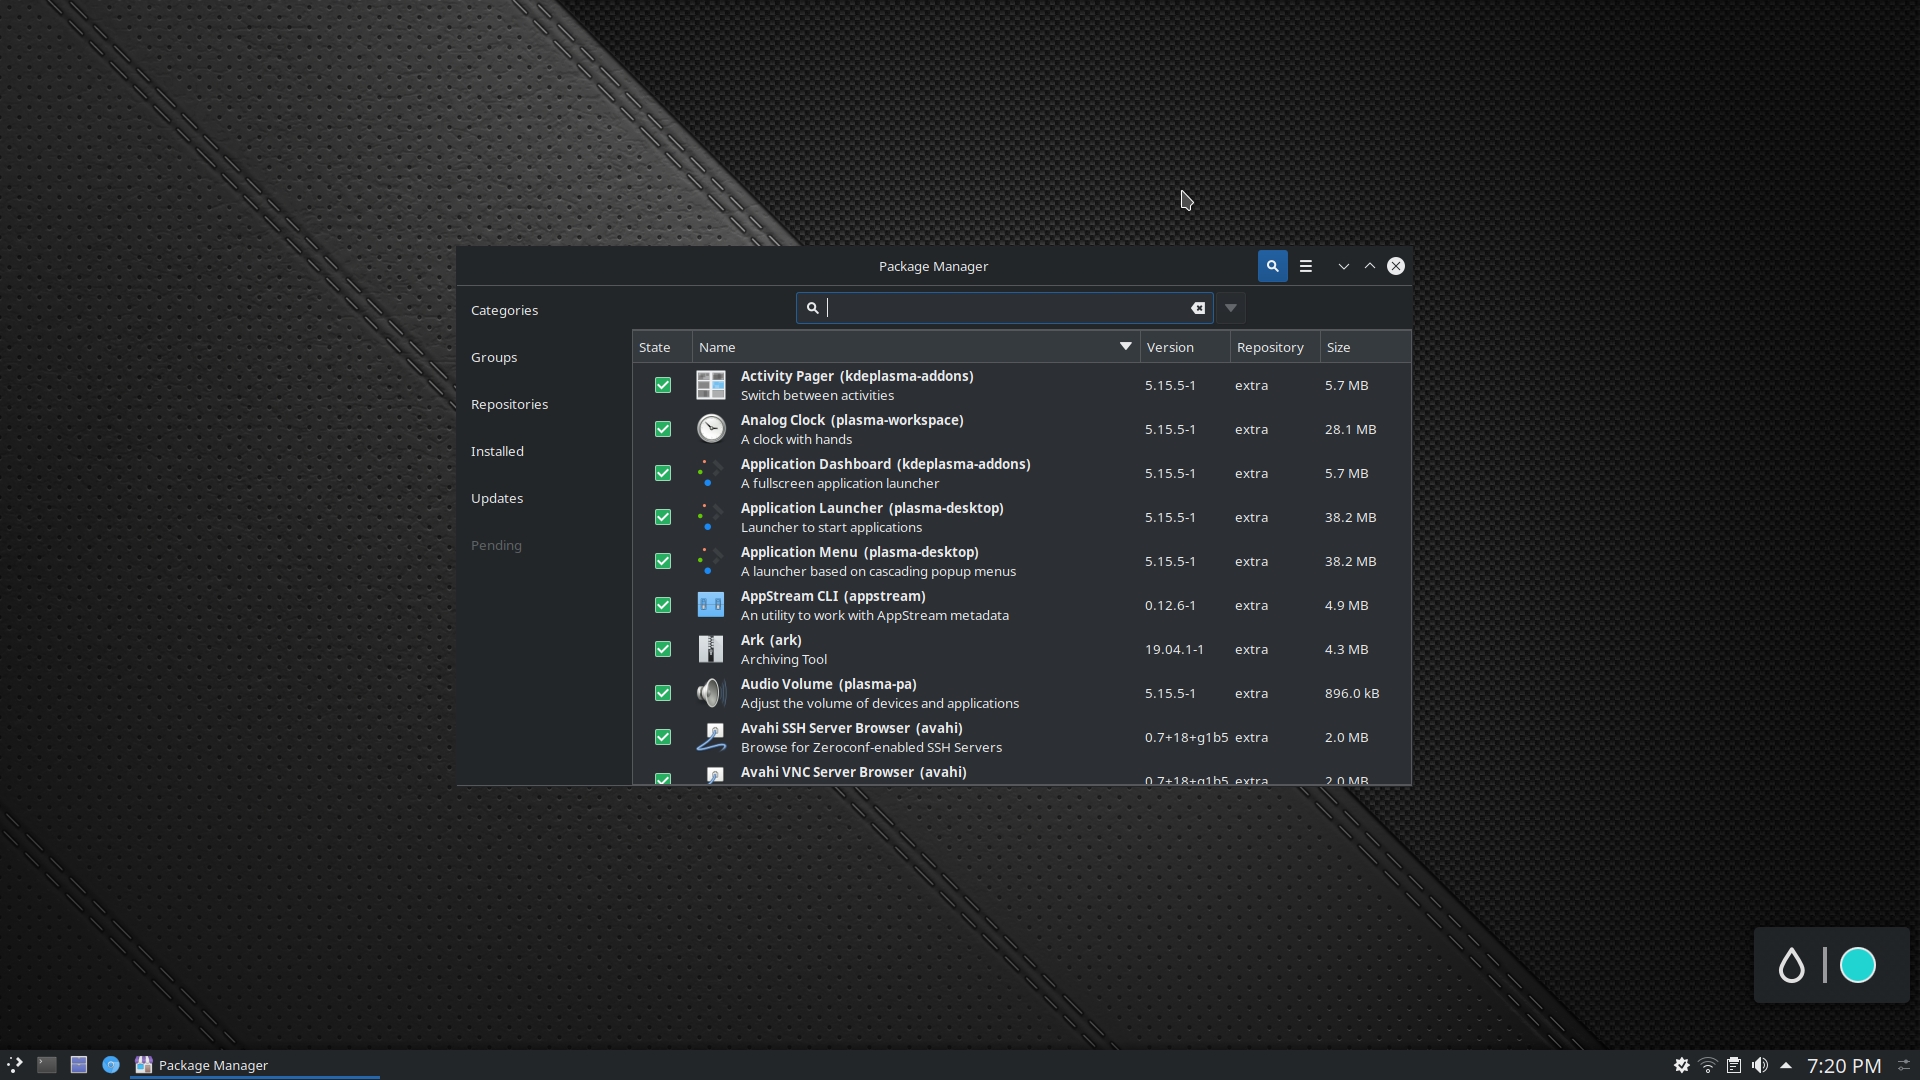Image resolution: width=1920 pixels, height=1080 pixels.
Task: Toggle Application Launcher installed checkbox
Action: click(x=662, y=517)
